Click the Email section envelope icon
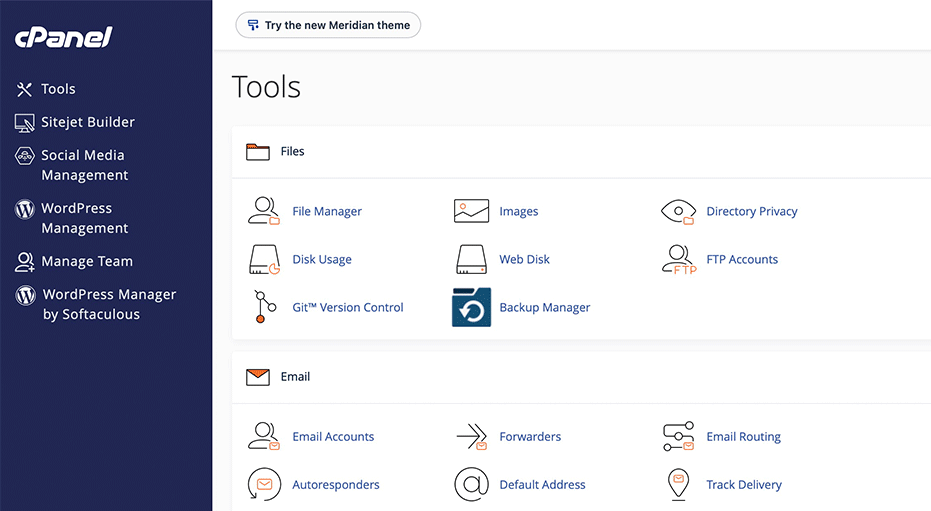 (258, 377)
